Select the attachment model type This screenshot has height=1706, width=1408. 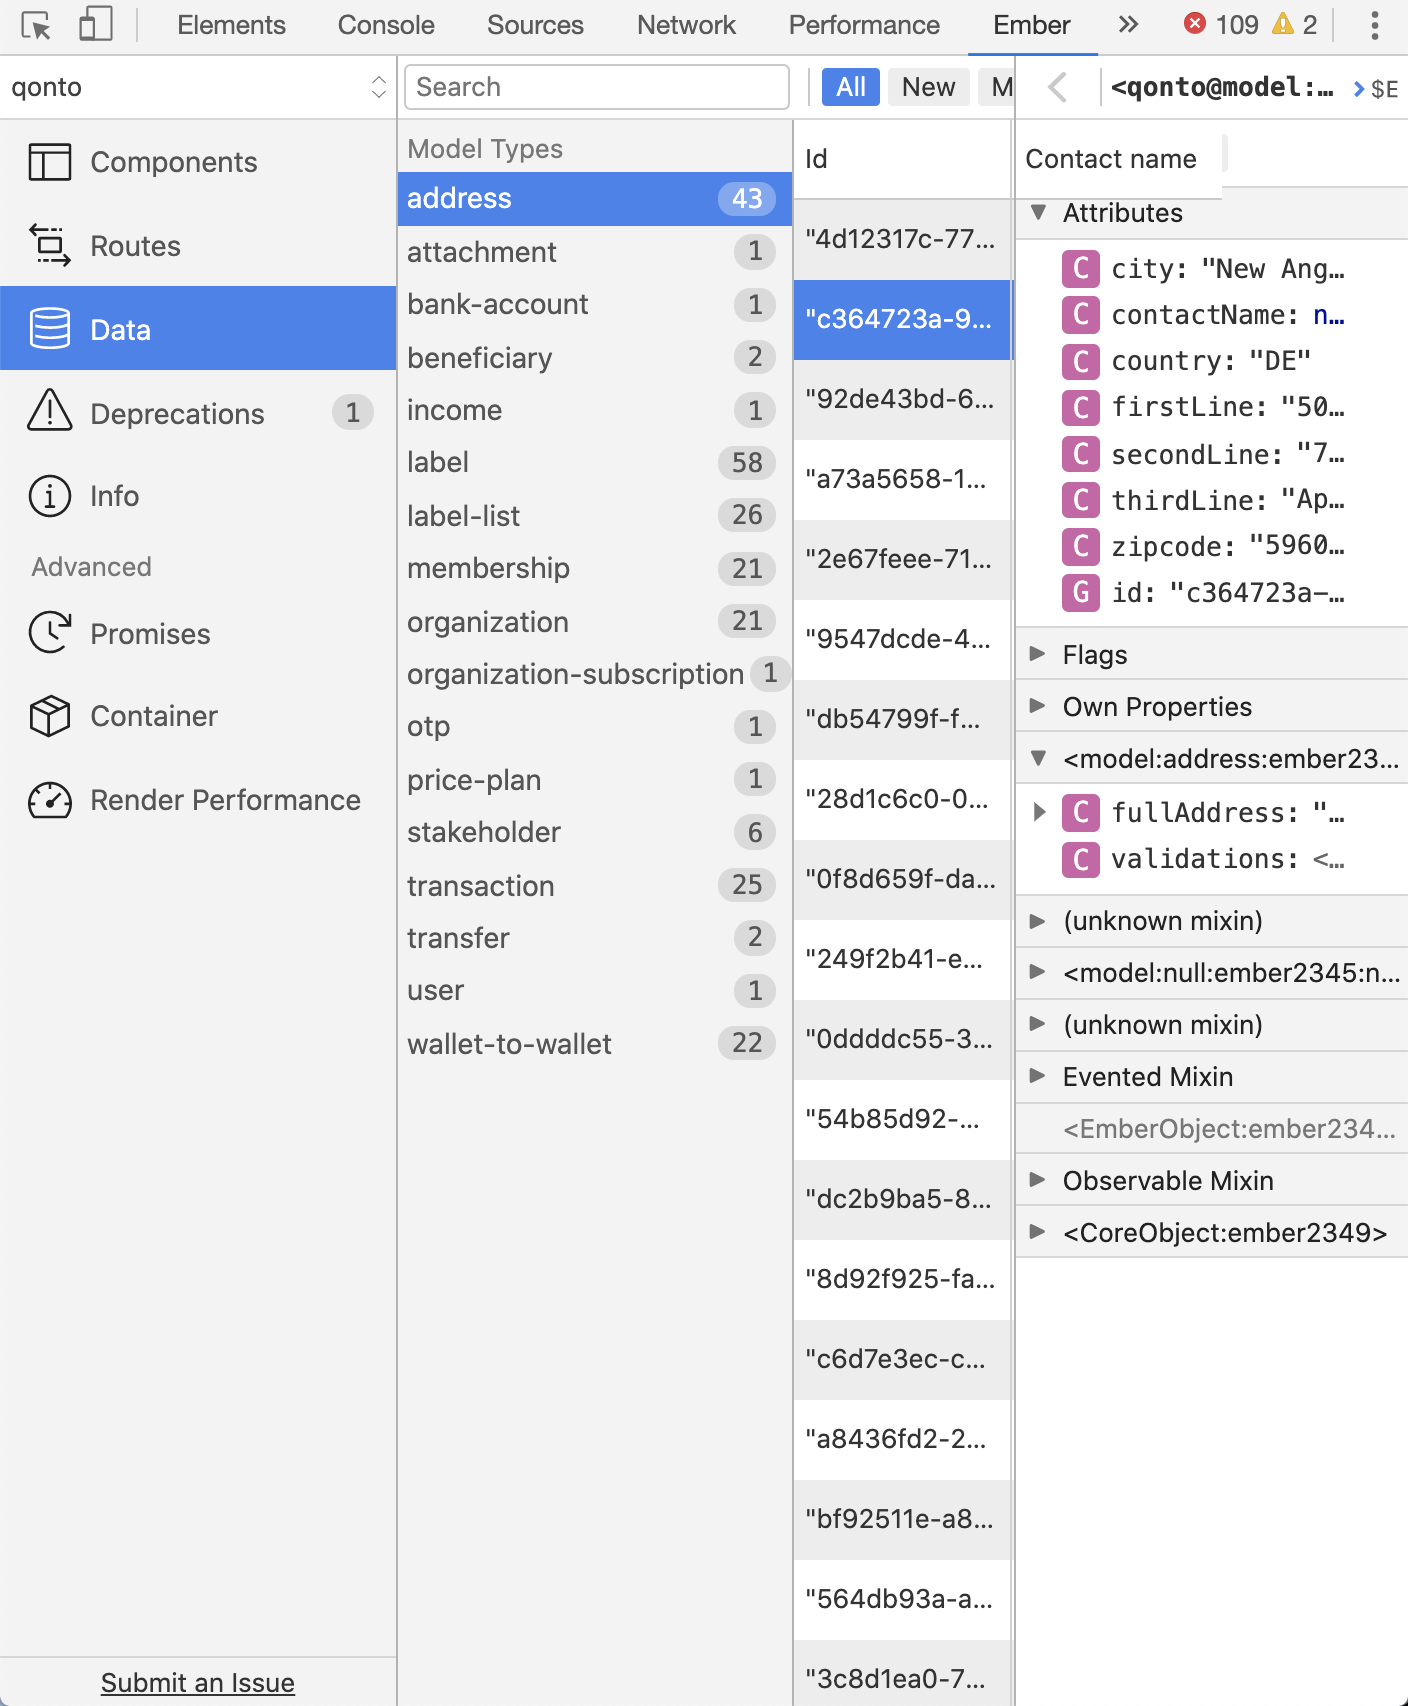(x=594, y=251)
